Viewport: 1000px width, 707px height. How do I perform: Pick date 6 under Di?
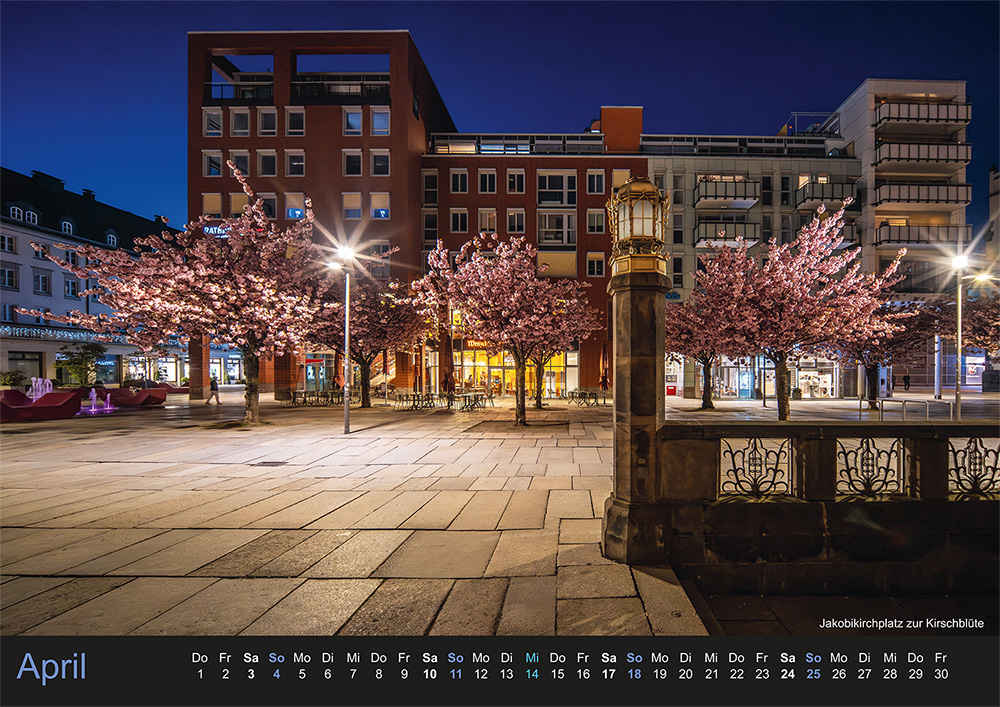327,674
